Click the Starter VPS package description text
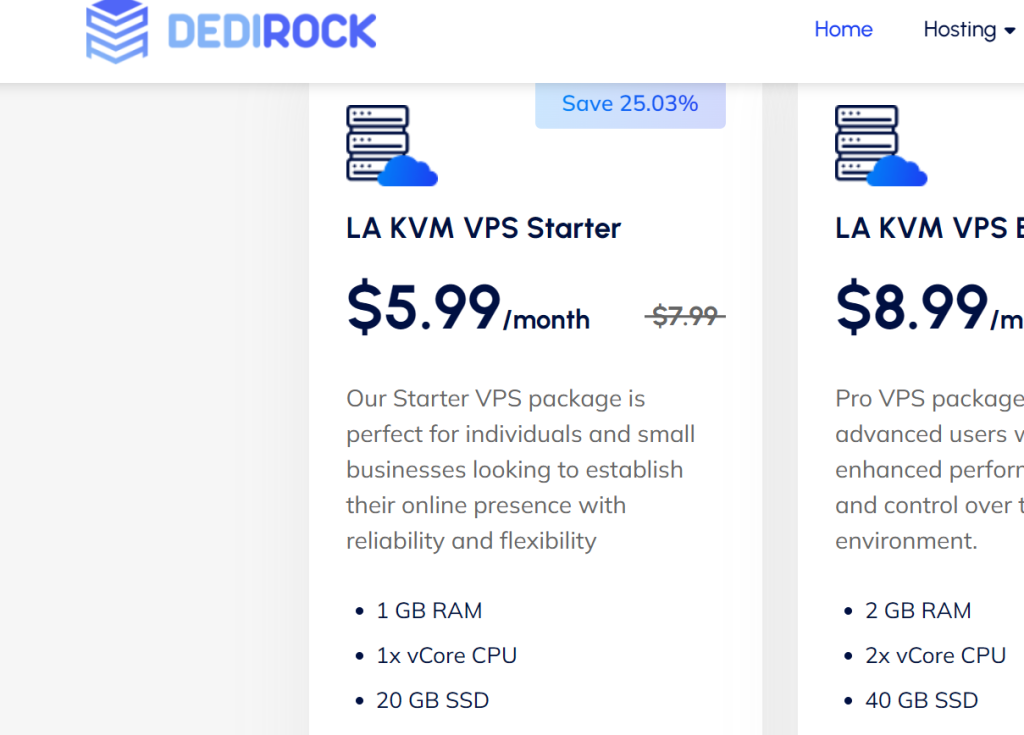 pyautogui.click(x=520, y=470)
